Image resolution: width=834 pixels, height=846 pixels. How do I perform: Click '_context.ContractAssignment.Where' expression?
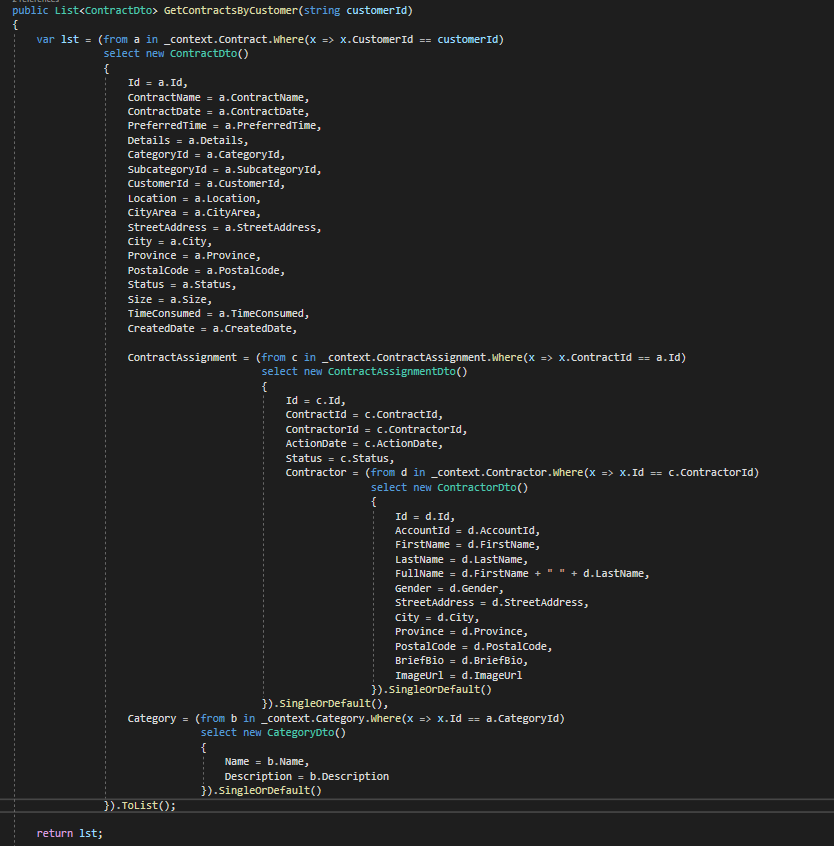422,357
